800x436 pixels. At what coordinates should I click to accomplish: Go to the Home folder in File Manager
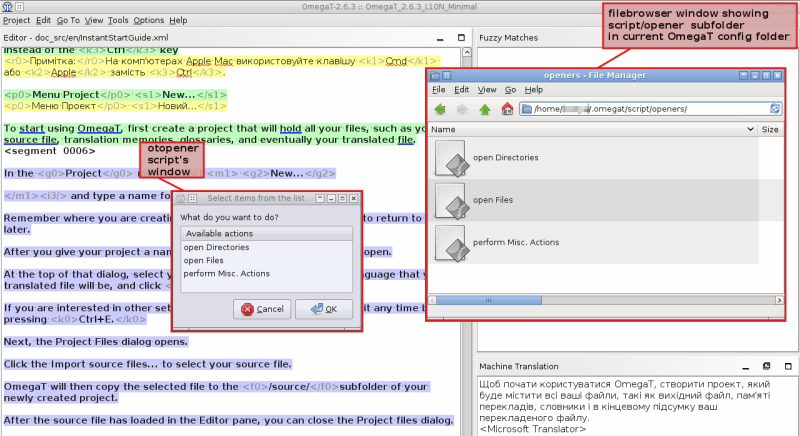pyautogui.click(x=507, y=108)
